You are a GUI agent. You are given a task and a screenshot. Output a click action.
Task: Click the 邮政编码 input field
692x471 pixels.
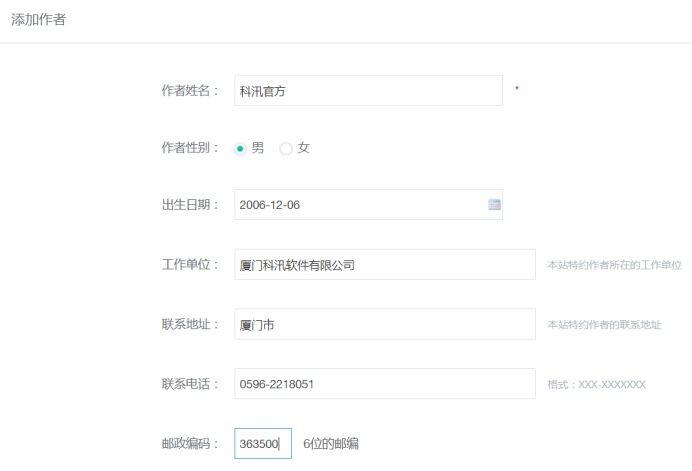(263, 443)
